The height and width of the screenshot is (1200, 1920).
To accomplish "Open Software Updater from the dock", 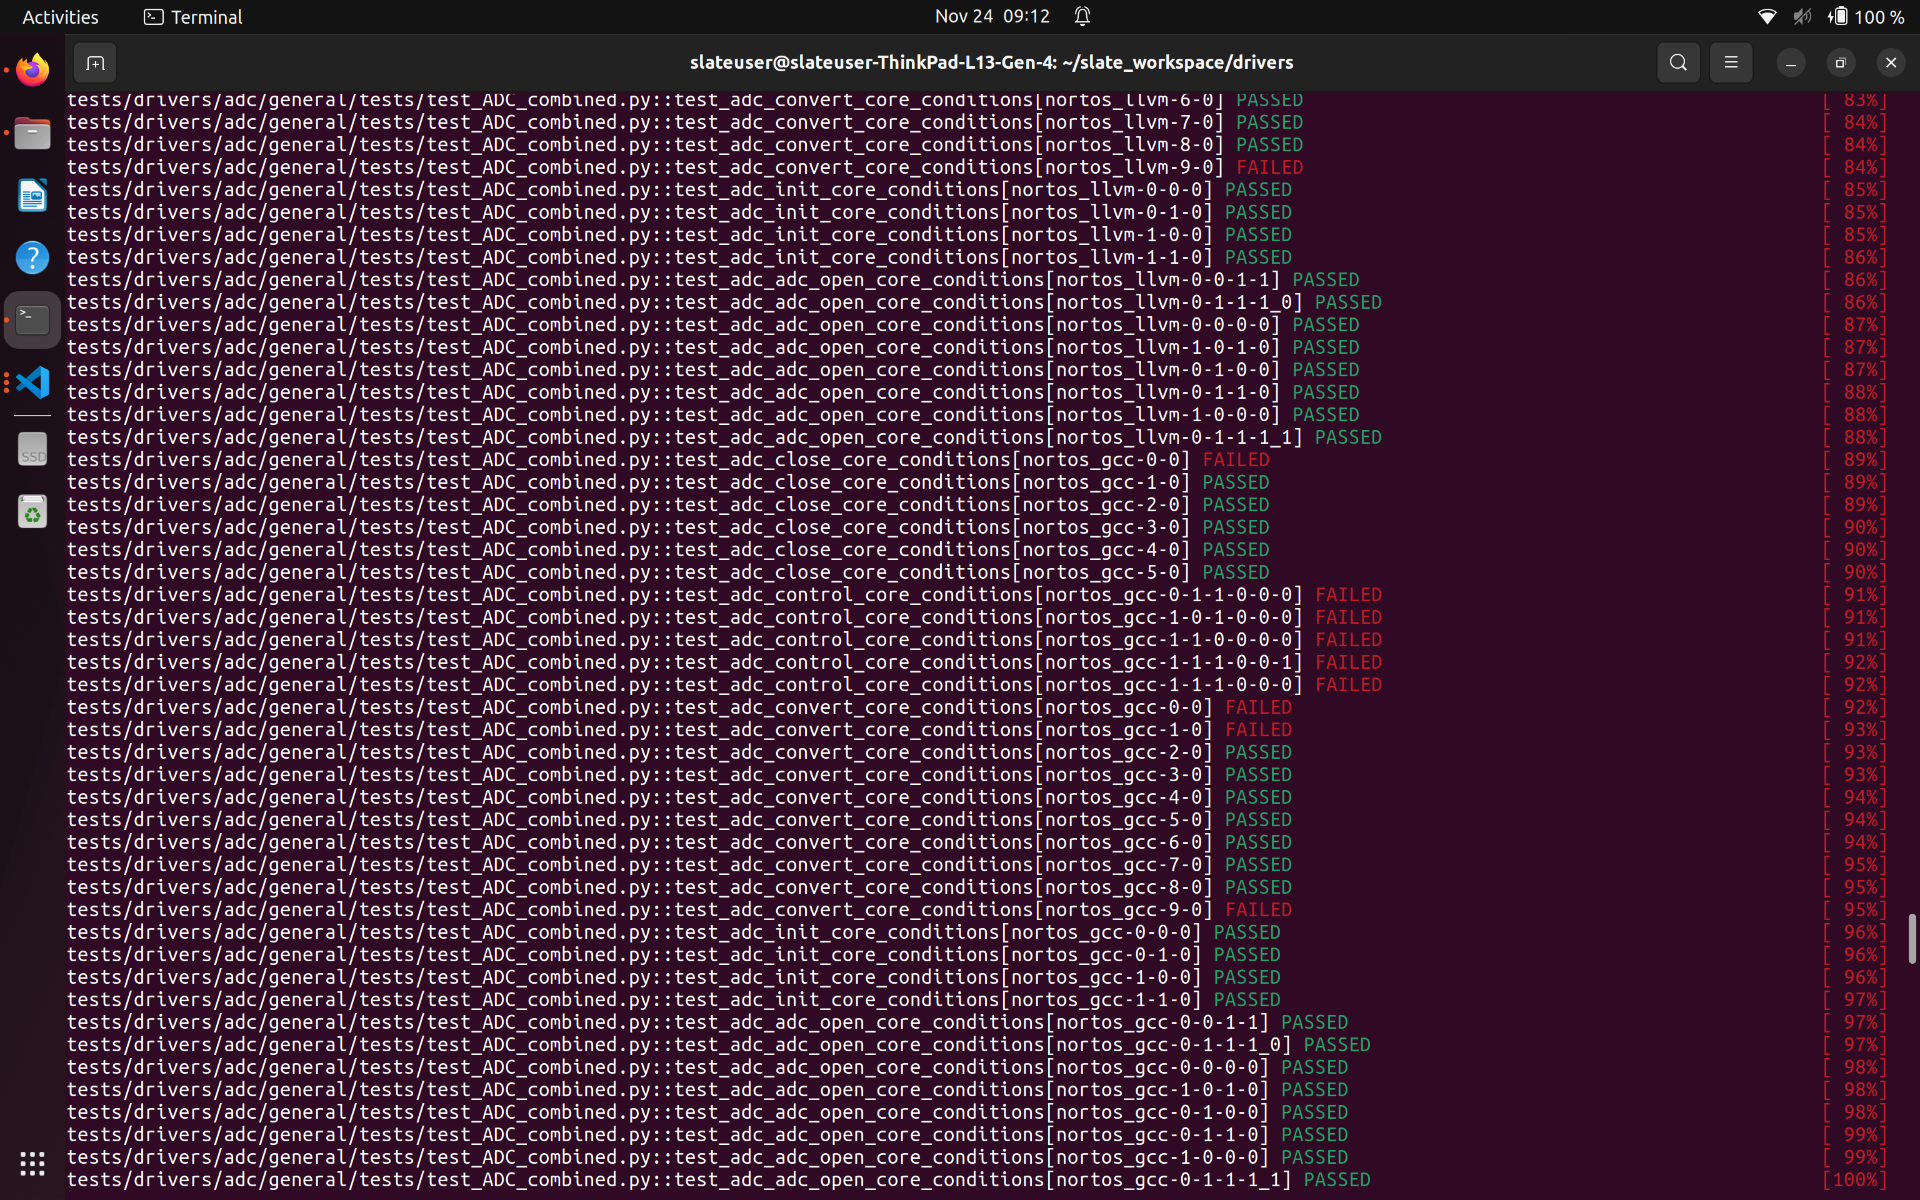I will [32, 511].
